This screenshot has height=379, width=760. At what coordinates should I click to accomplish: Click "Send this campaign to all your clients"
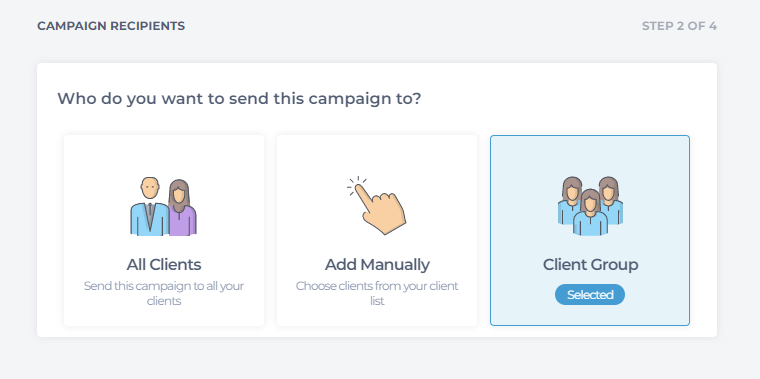164,293
